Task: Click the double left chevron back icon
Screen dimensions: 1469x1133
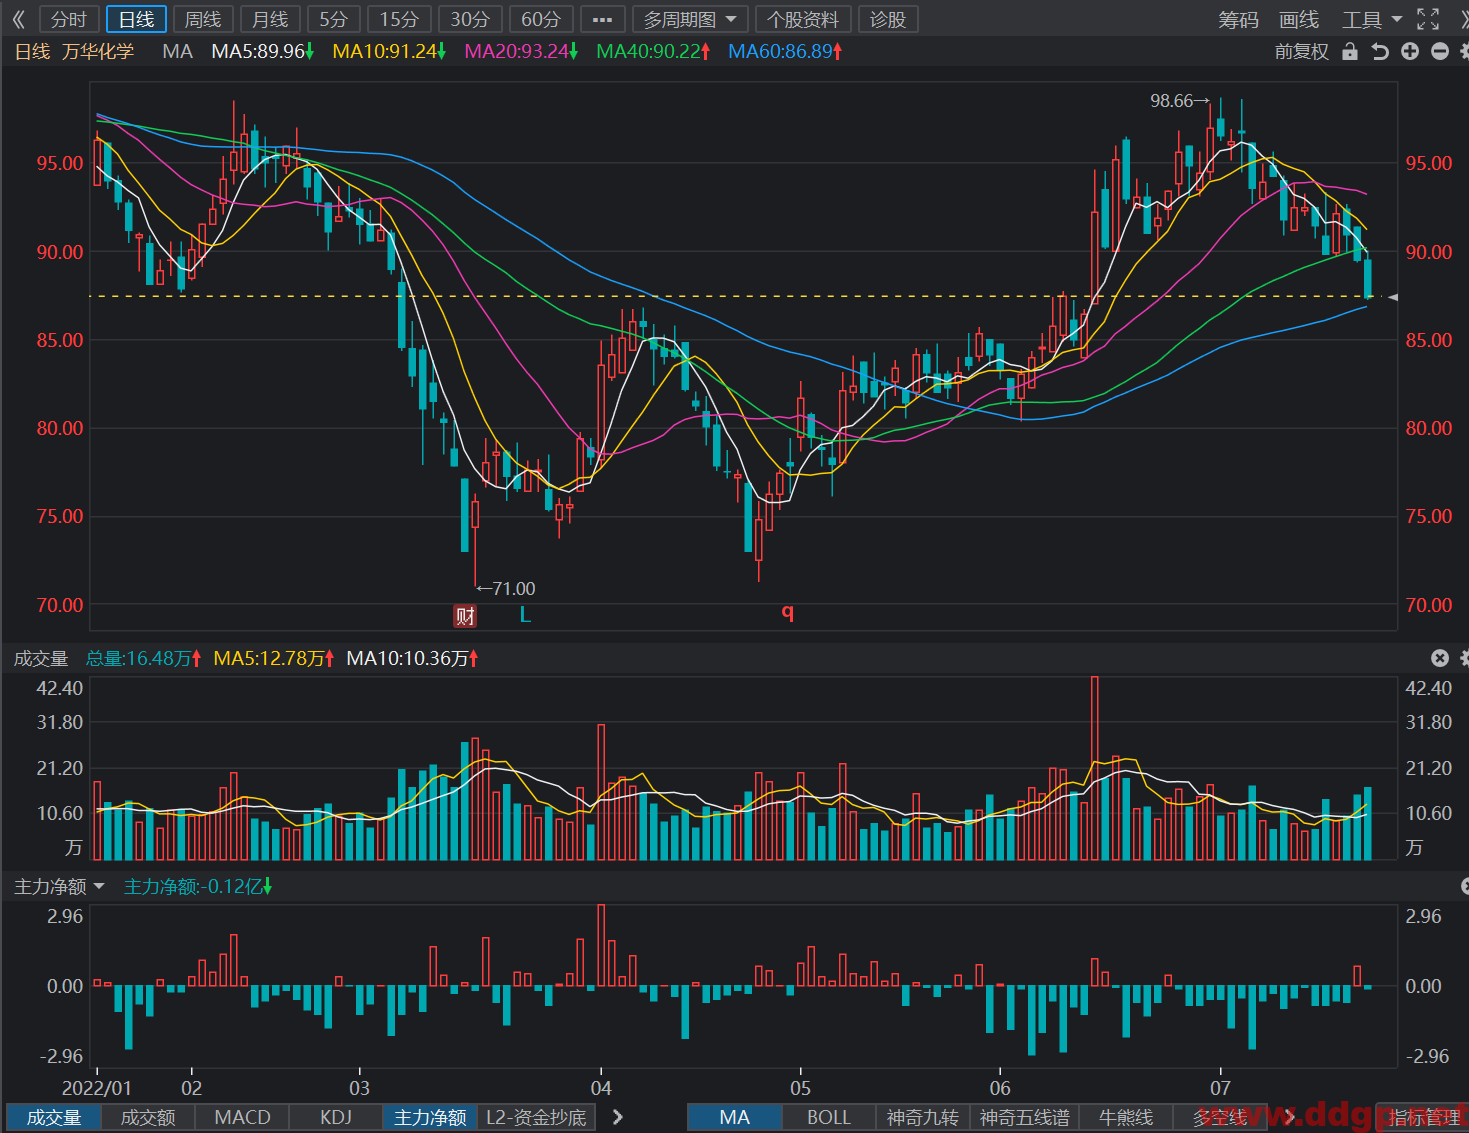Action: [x=18, y=19]
